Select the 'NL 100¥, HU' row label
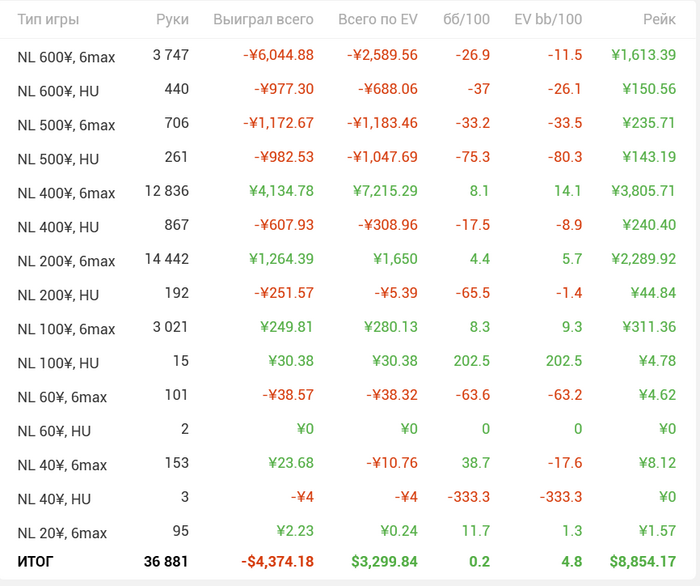Viewport: 700px width, 586px height. pos(58,363)
